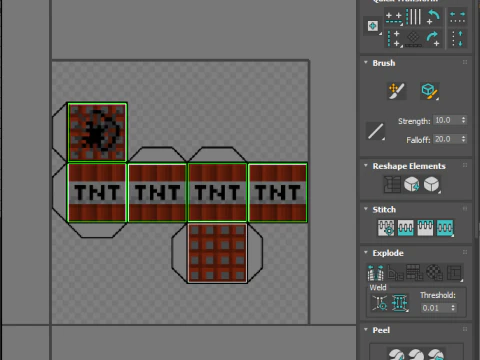Click the Set Pivot icon in Quick Transform
480x360 pixels.
(x=373, y=26)
